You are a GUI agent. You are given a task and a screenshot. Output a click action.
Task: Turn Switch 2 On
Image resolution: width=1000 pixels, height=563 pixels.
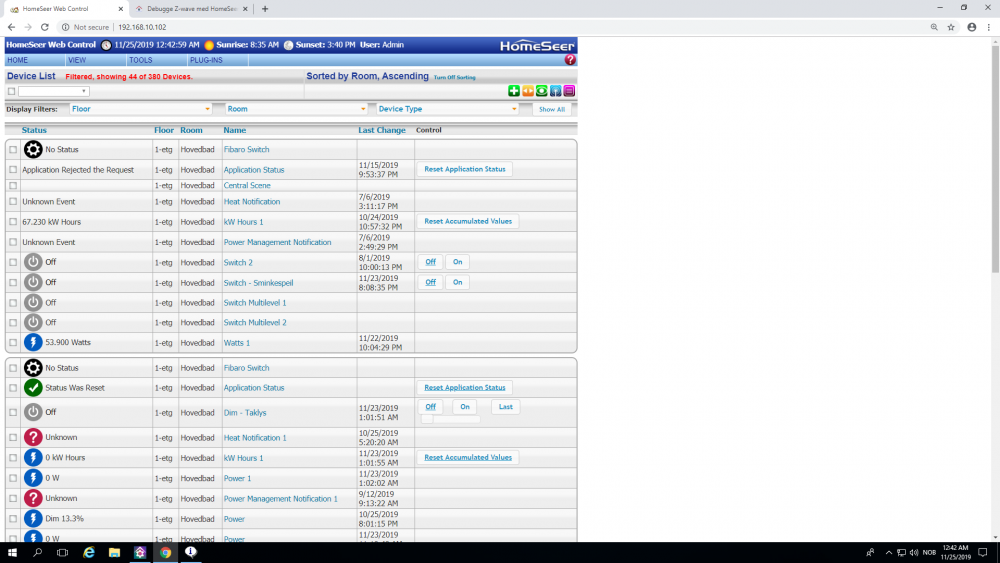[x=457, y=262]
